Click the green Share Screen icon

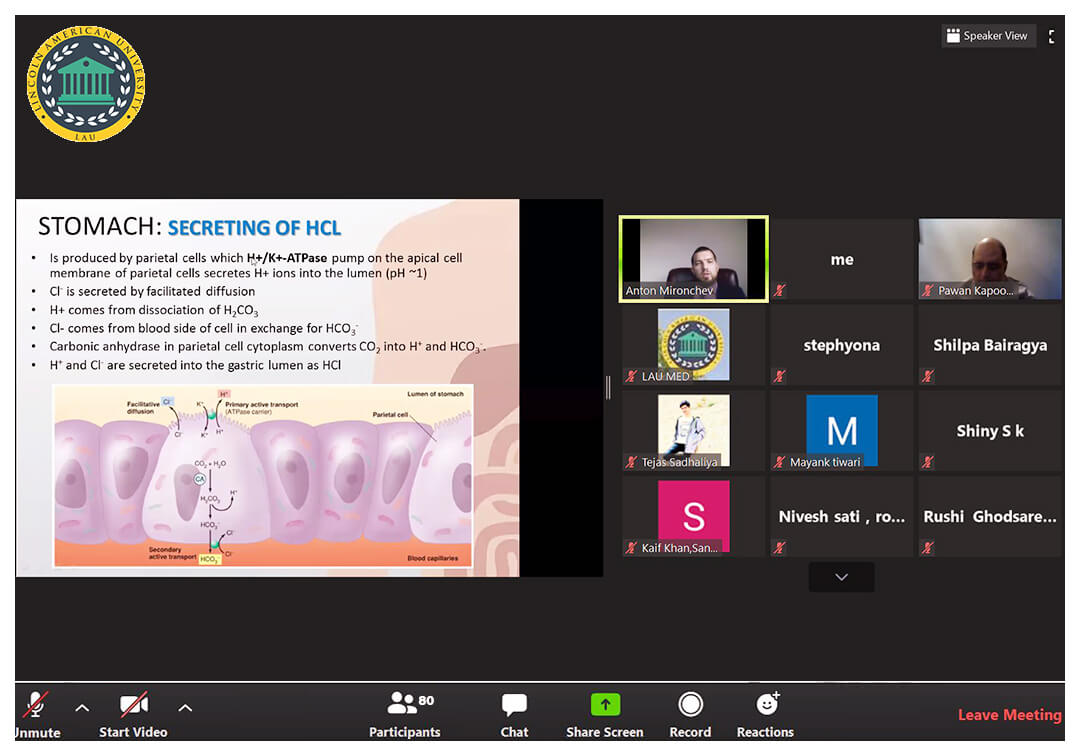tap(605, 704)
